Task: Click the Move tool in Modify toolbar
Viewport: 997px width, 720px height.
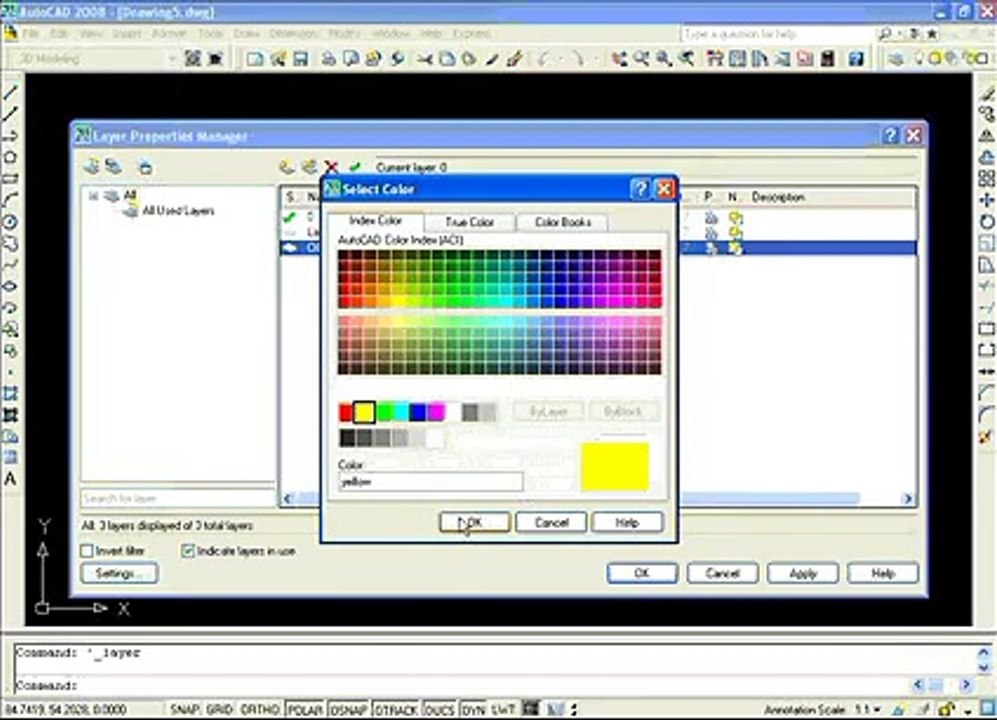Action: (986, 200)
